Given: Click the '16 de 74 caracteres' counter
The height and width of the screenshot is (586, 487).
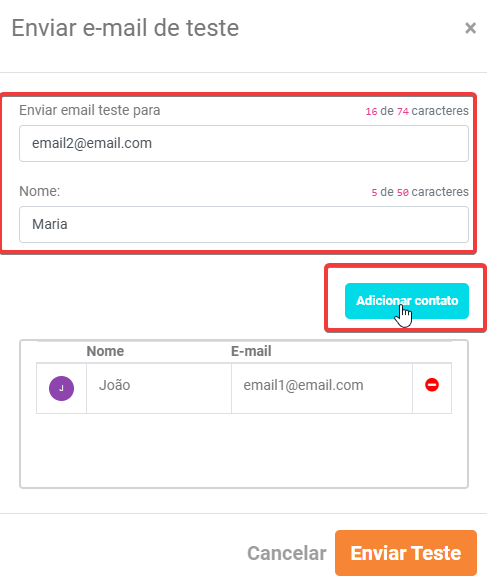Looking at the screenshot, I should click(x=417, y=111).
